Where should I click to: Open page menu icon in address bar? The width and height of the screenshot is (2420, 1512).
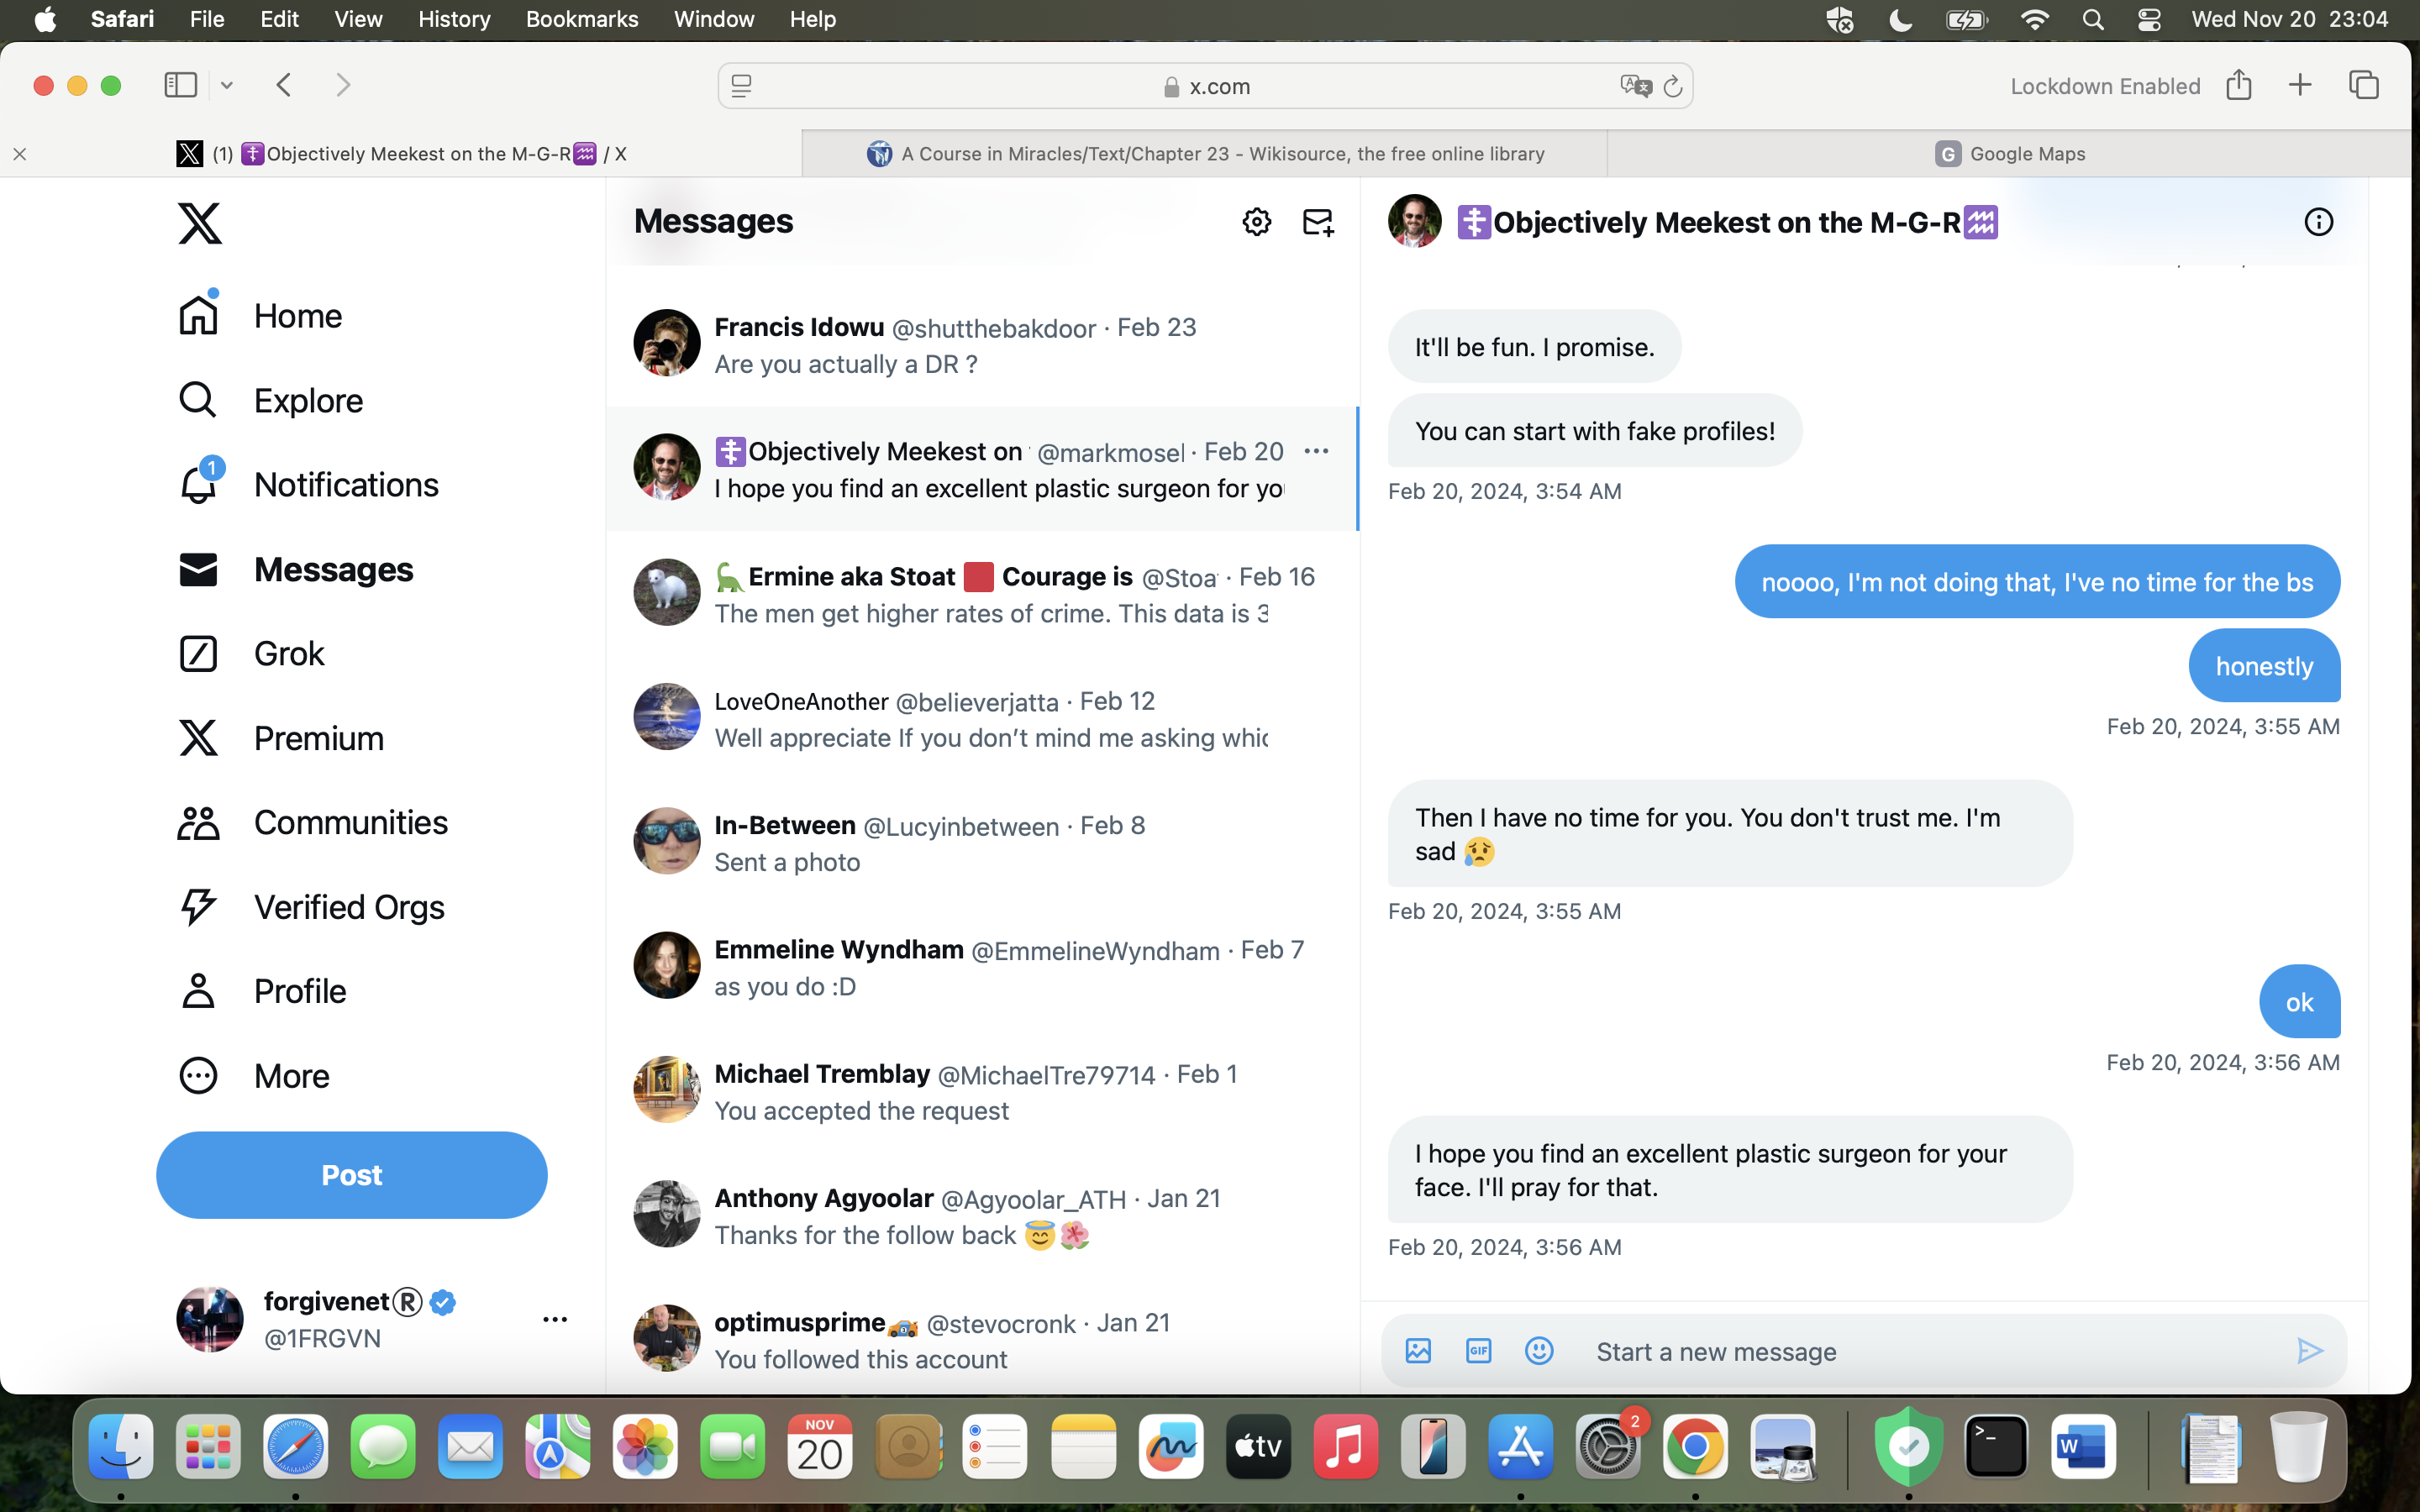[x=741, y=86]
